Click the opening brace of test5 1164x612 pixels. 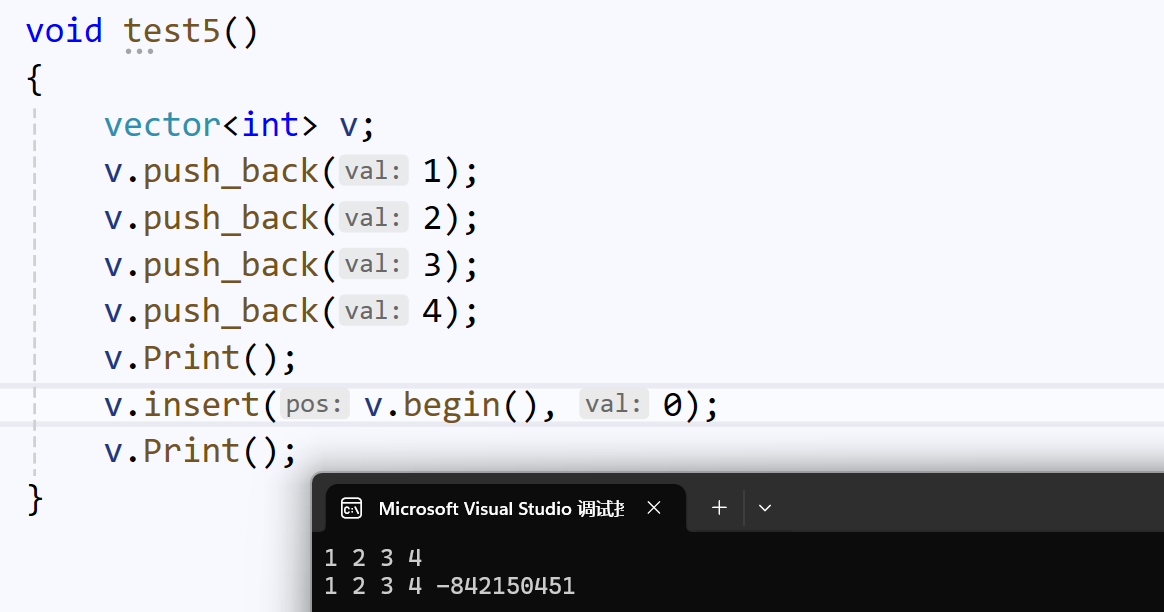tap(35, 79)
